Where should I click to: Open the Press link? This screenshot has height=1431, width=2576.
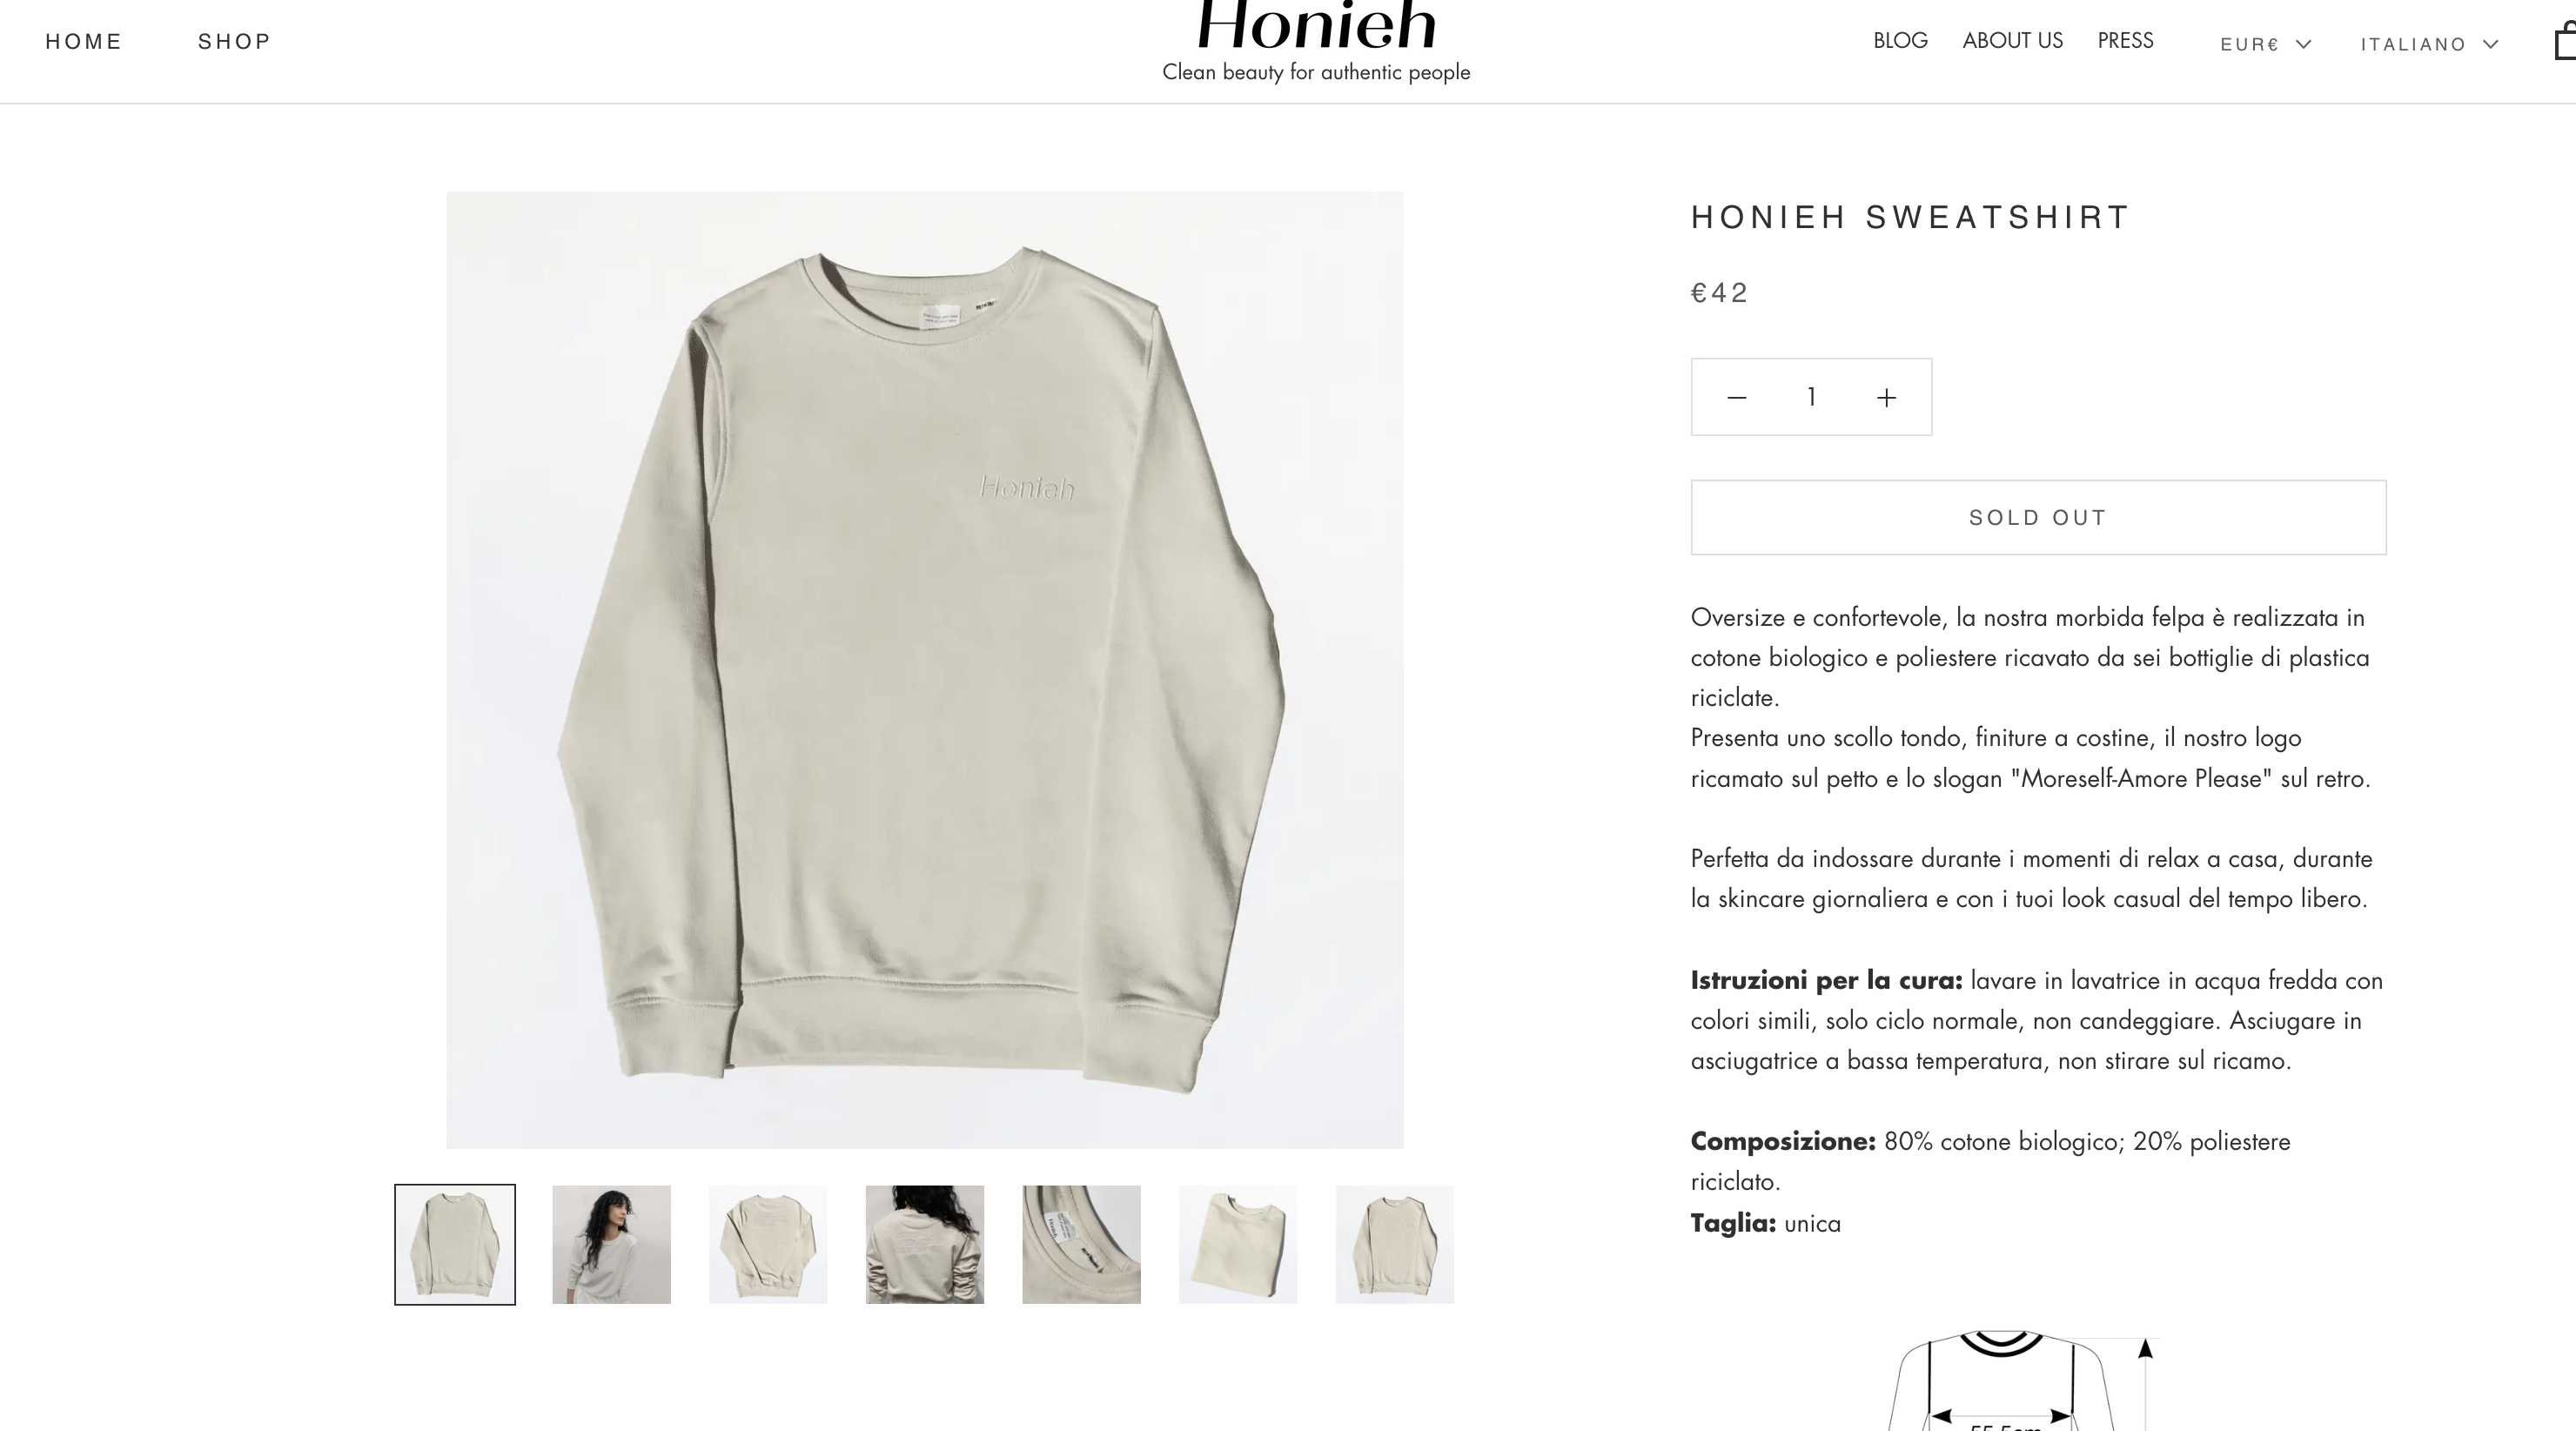[x=2125, y=41]
